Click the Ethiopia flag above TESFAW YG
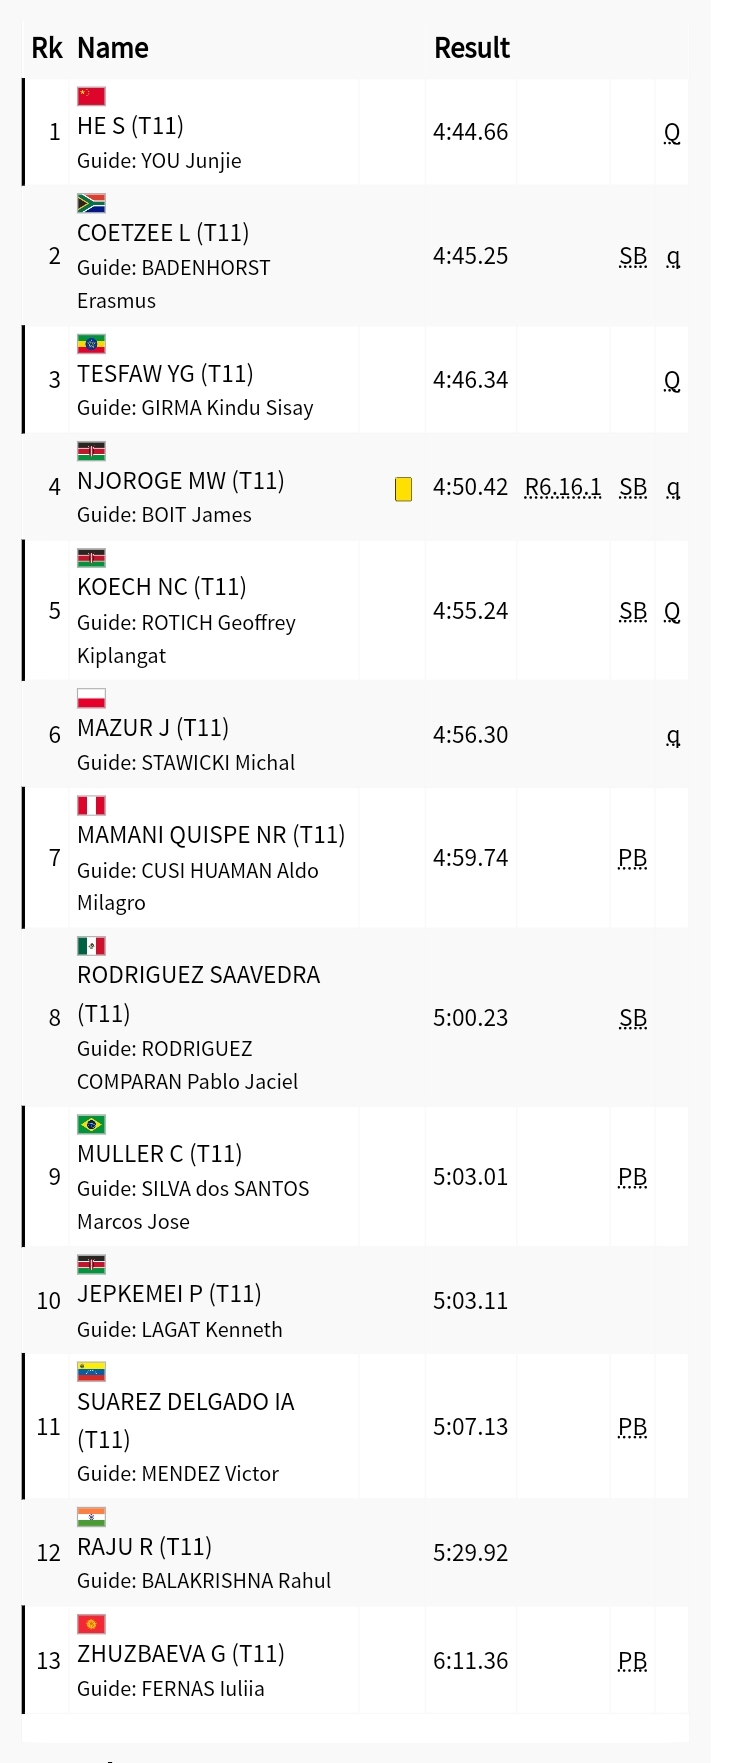The width and height of the screenshot is (743, 1763). 91,344
